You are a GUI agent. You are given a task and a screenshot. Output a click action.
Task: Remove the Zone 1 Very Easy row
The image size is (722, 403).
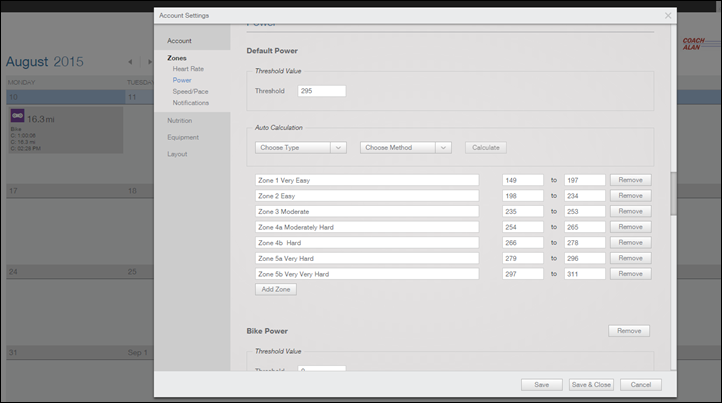[630, 180]
